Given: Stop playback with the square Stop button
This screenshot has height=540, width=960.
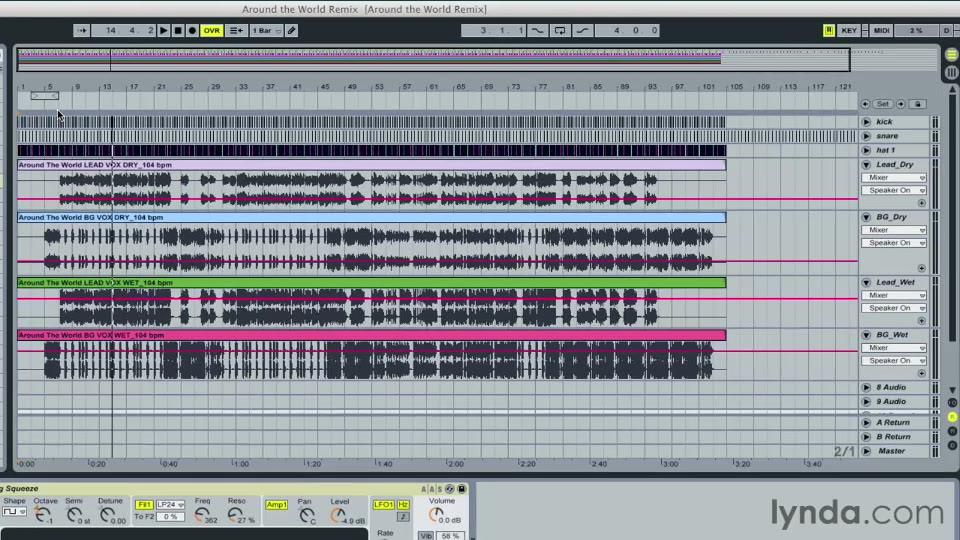Looking at the screenshot, I should [178, 30].
